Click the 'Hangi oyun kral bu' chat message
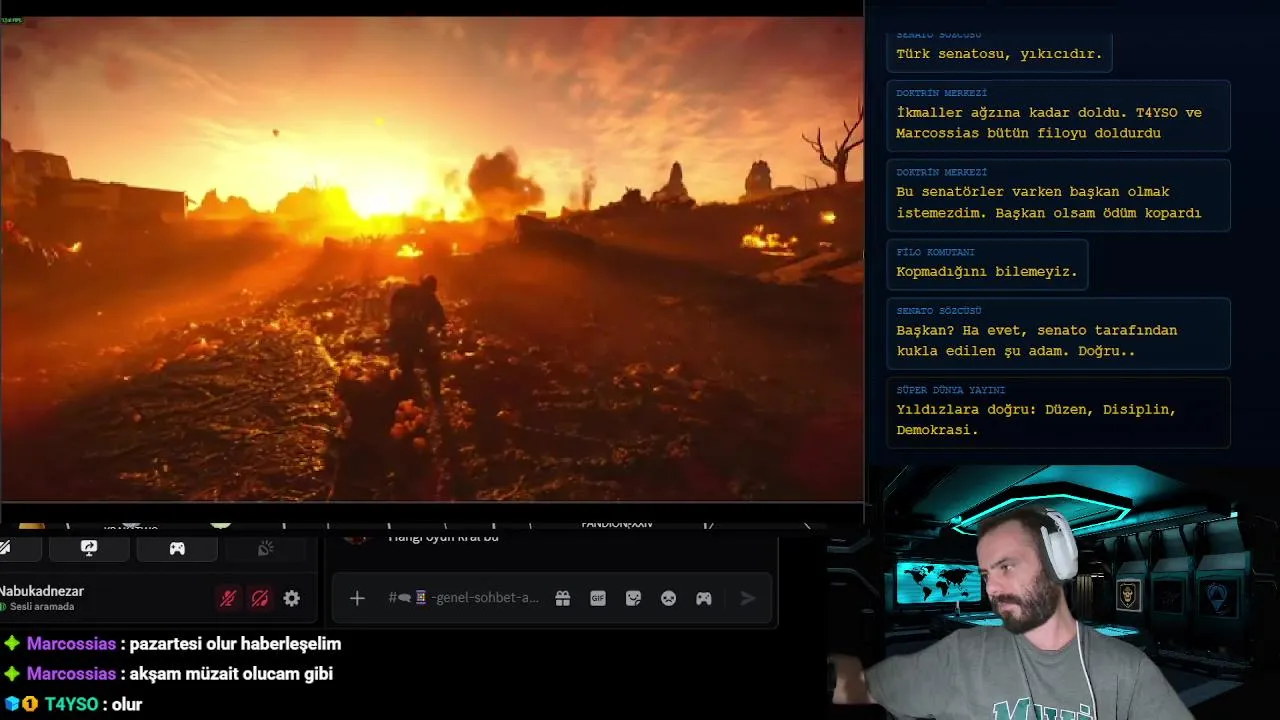 (442, 537)
